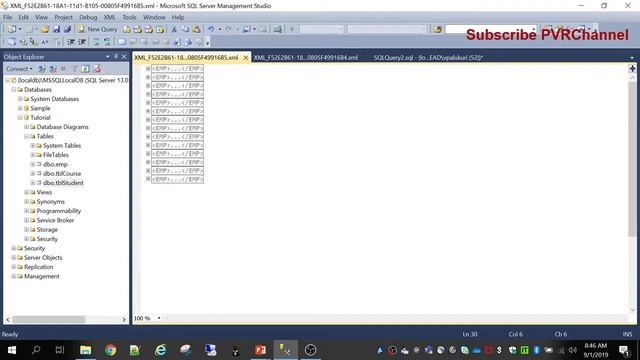The height and width of the screenshot is (360, 640).
Task: Open the 100 % zoom dropdown
Action: 159,318
